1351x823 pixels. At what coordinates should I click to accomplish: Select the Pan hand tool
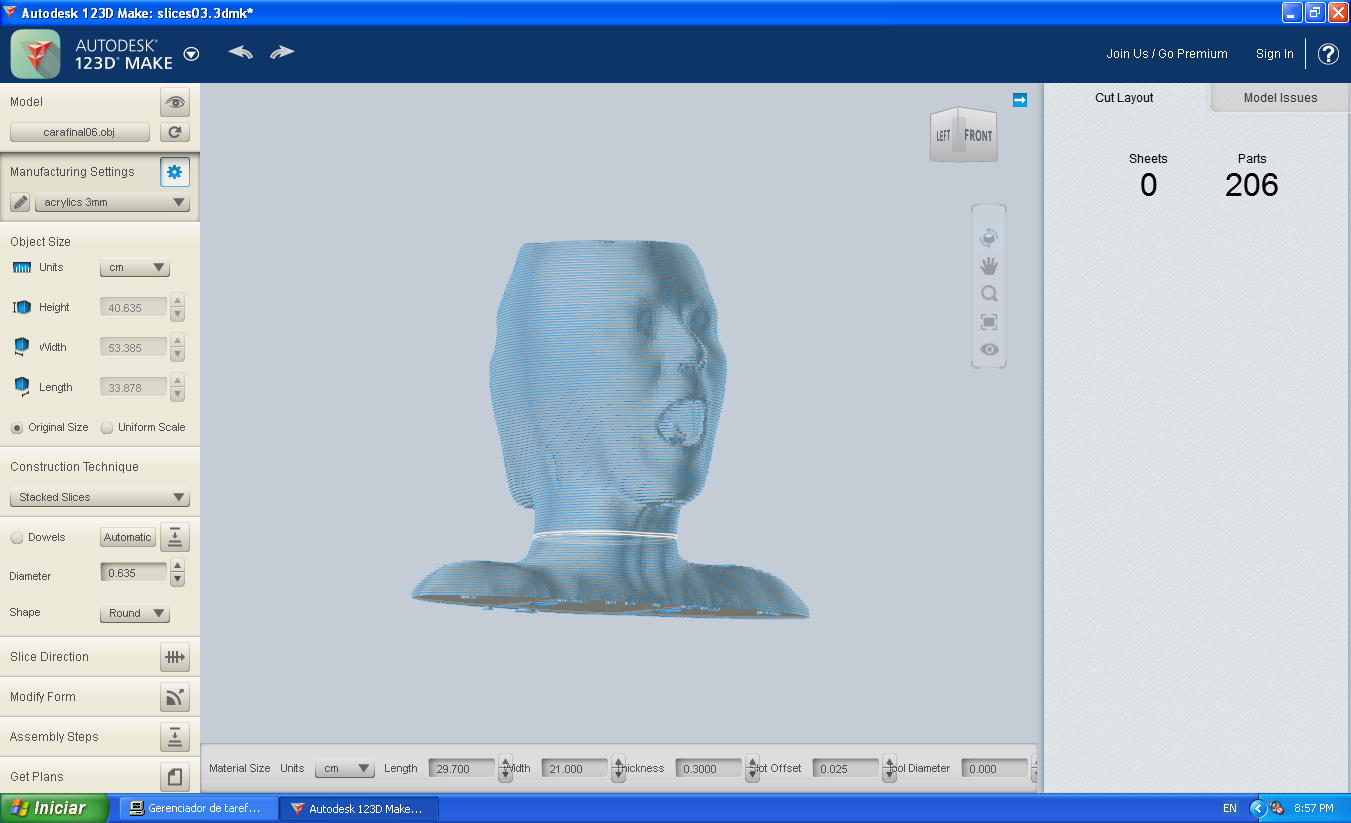[x=989, y=266]
